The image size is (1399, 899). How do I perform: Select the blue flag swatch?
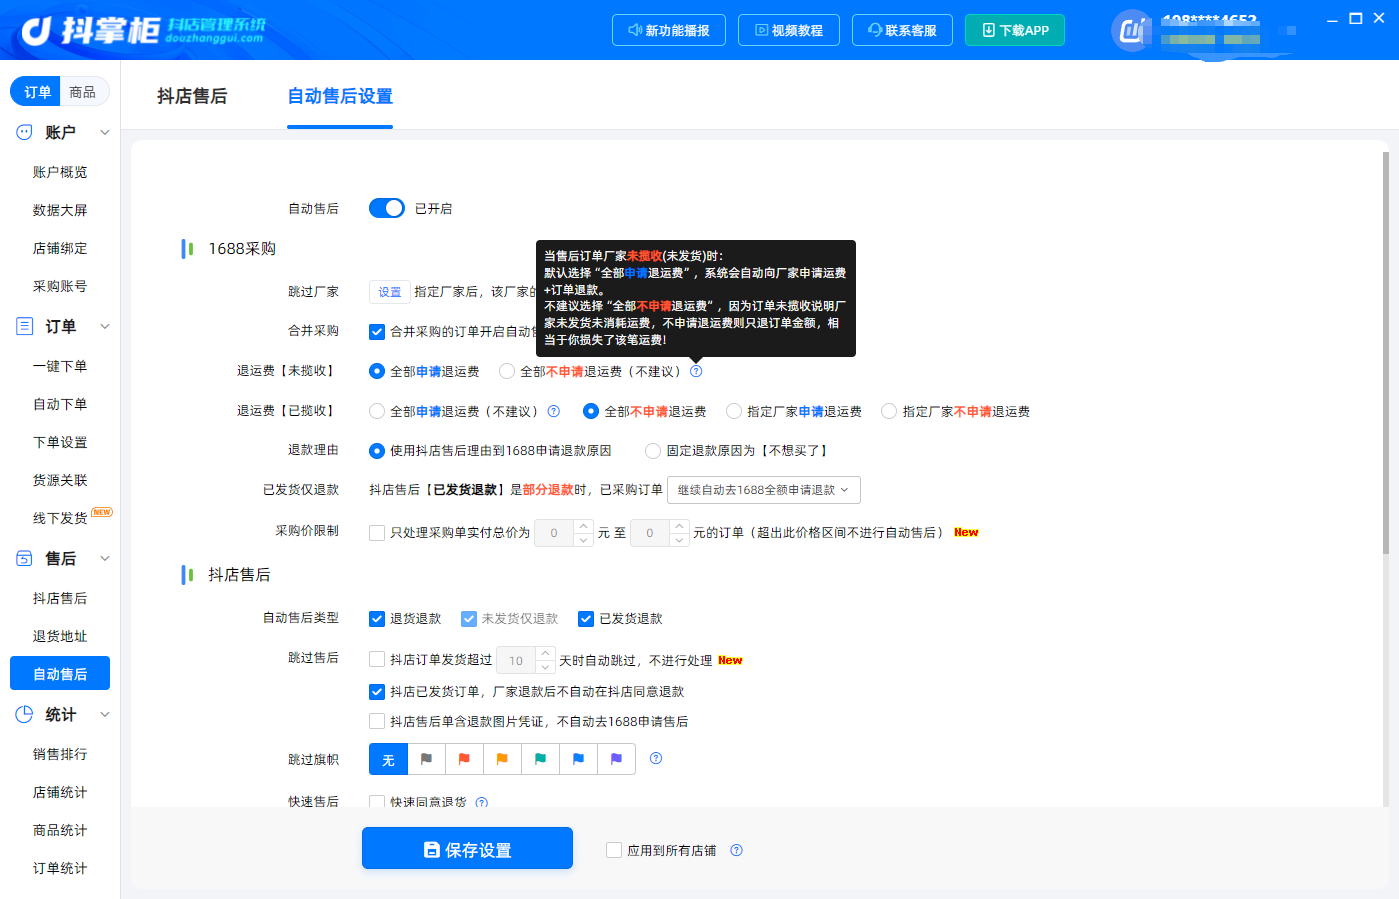tap(578, 759)
